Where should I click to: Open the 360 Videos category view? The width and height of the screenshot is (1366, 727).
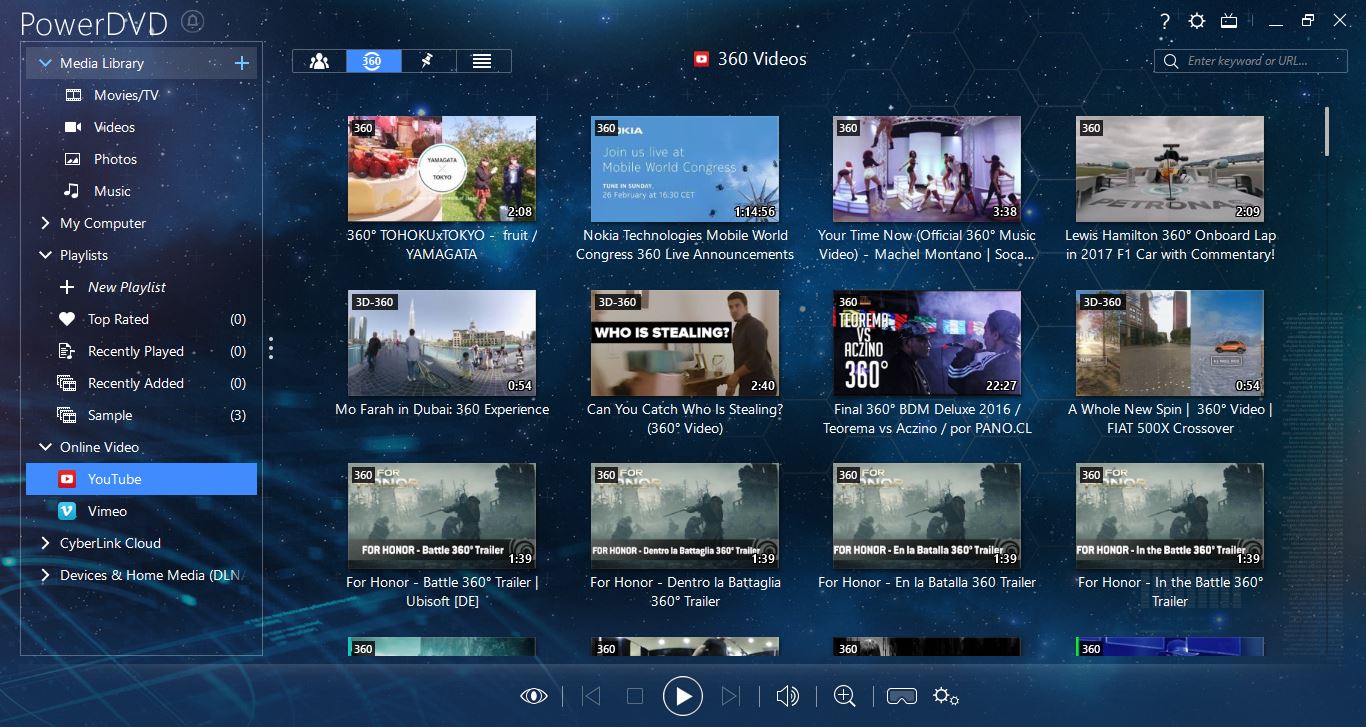tap(372, 60)
